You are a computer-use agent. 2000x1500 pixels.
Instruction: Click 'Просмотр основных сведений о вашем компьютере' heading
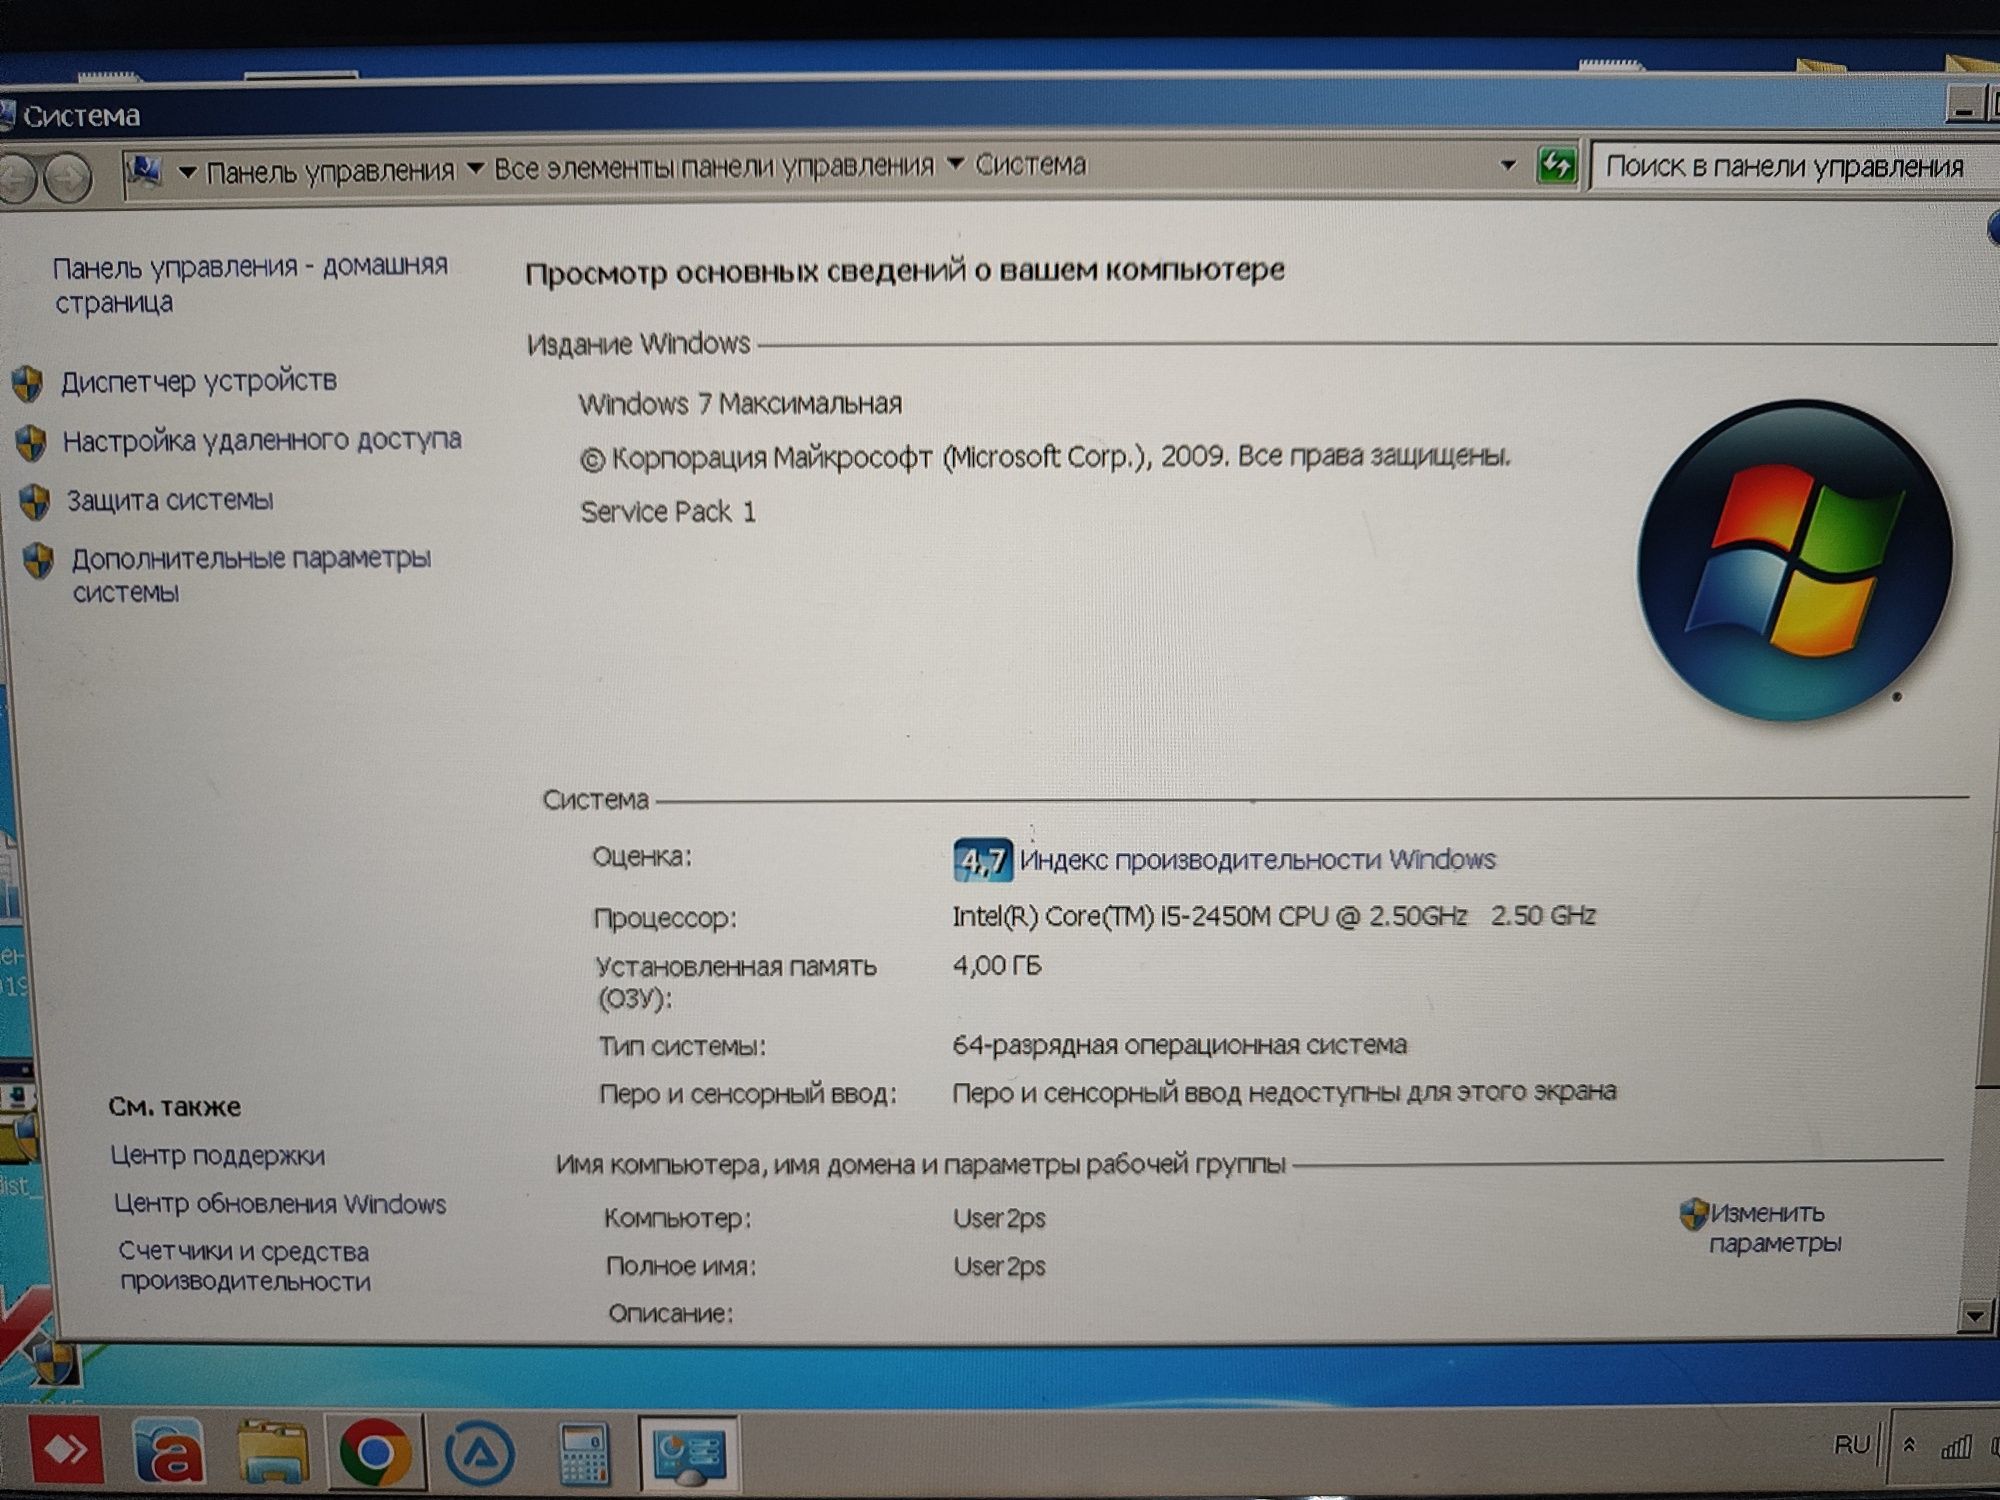pos(905,271)
